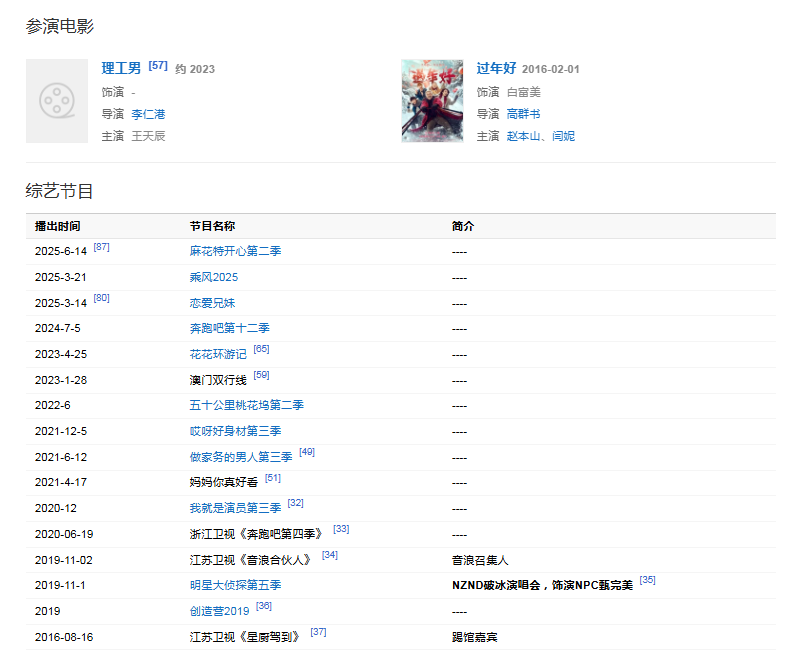This screenshot has width=799, height=652.
Task: Open the 恋爱兄妹 show link
Action: (x=212, y=303)
